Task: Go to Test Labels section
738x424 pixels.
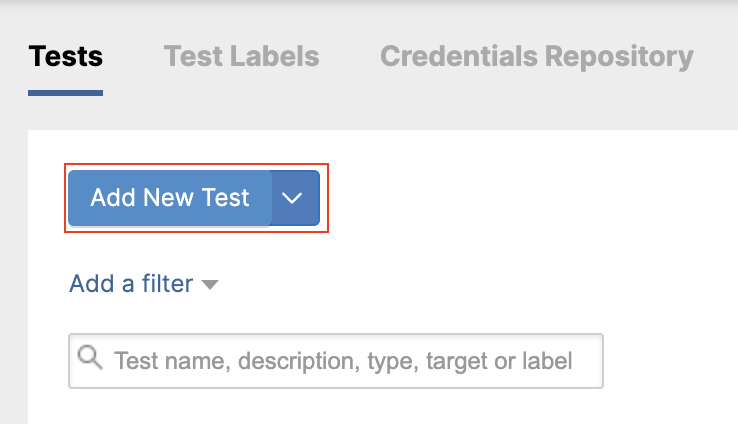Action: tap(241, 56)
